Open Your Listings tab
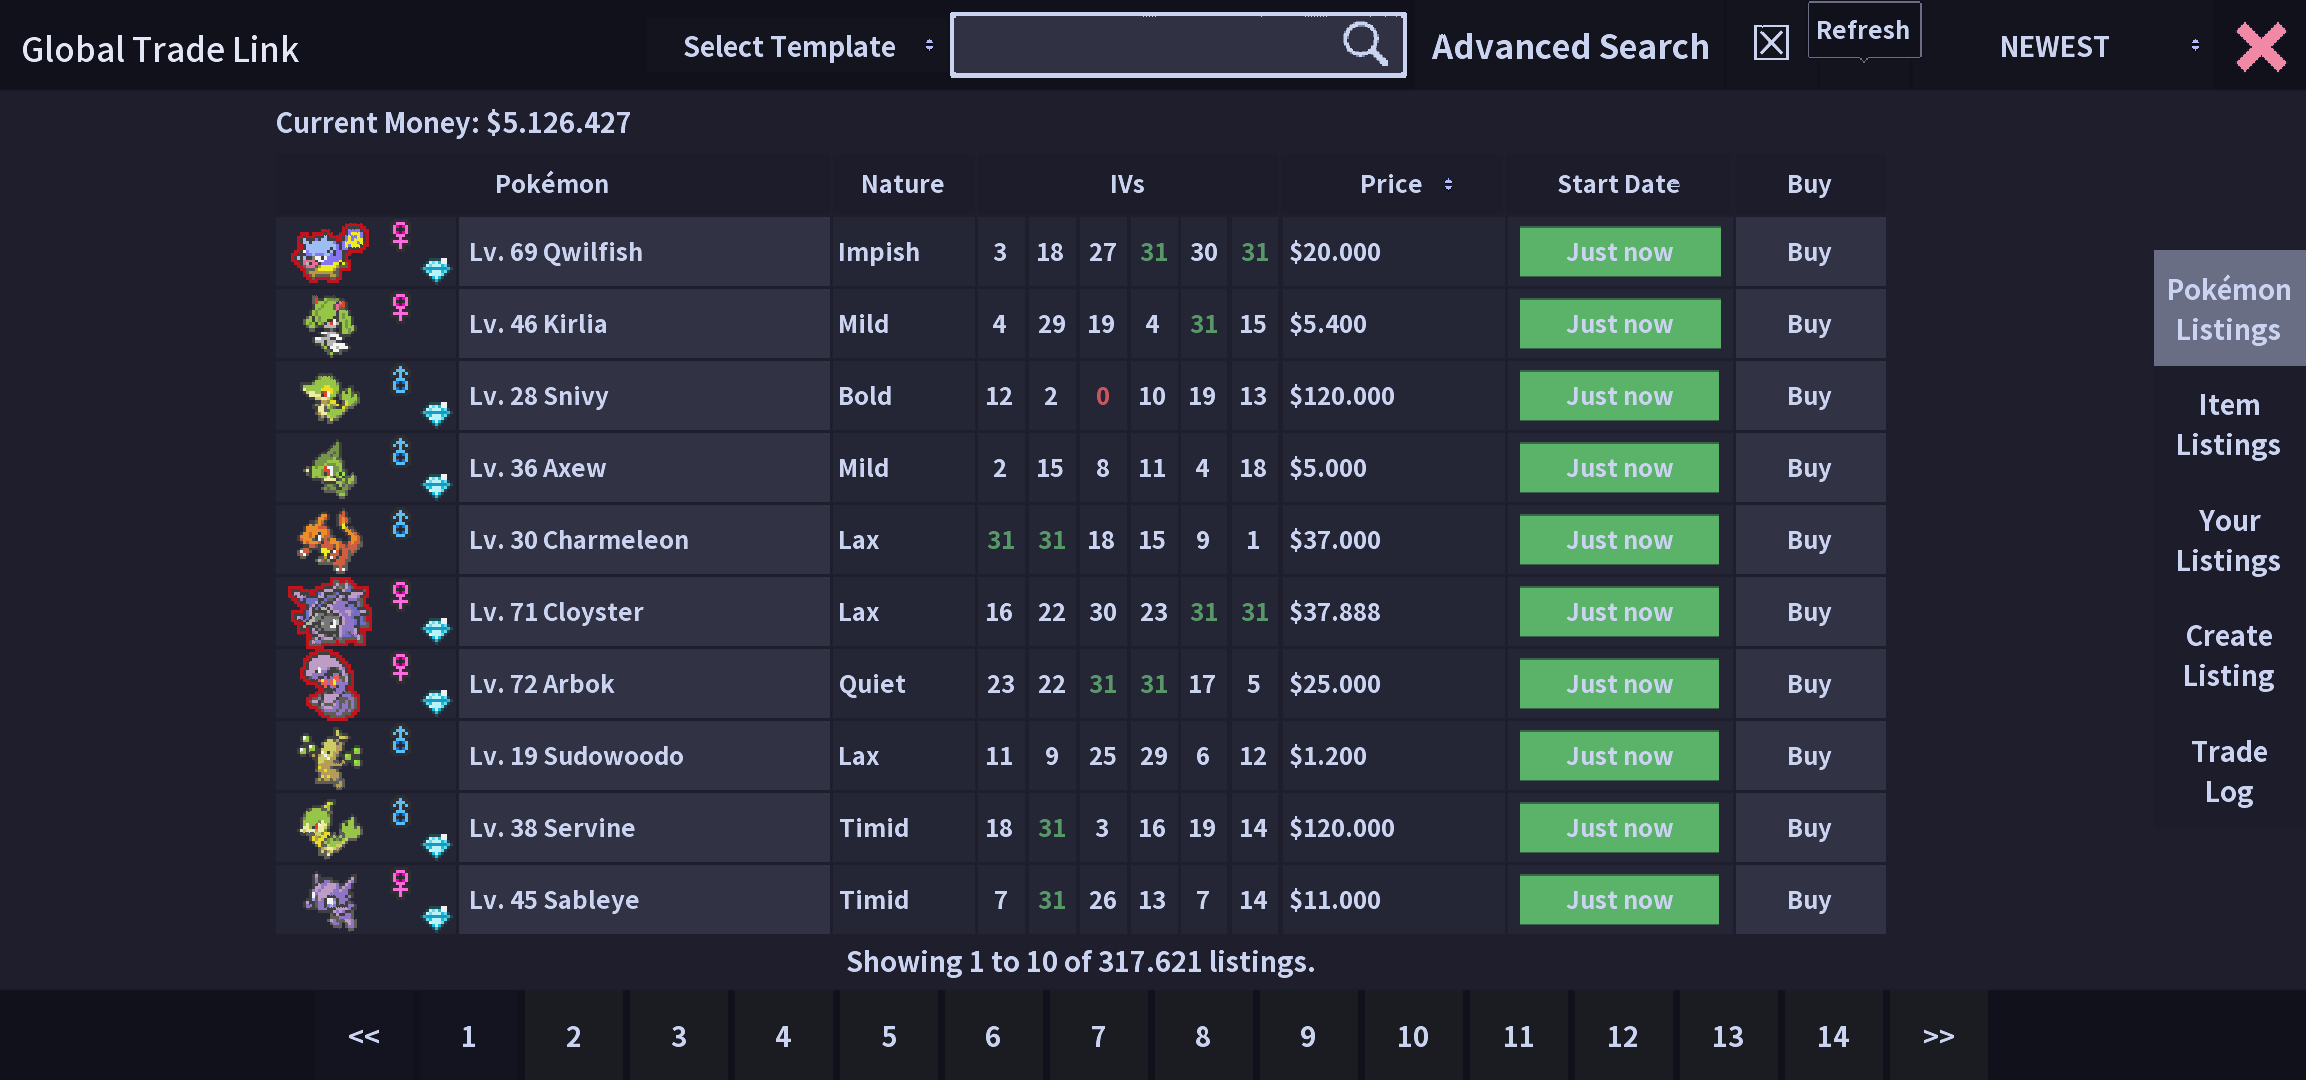Screen dimensions: 2306x1080 (2229, 540)
